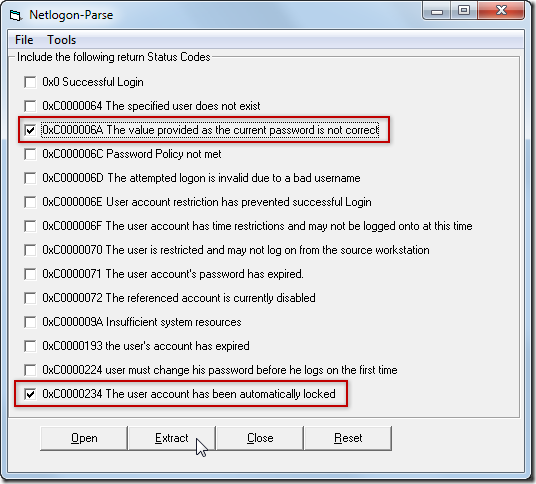This screenshot has height=484, width=536.
Task: Click the Netlogon-Parse title bar app icon
Action: pyautogui.click(x=15, y=15)
